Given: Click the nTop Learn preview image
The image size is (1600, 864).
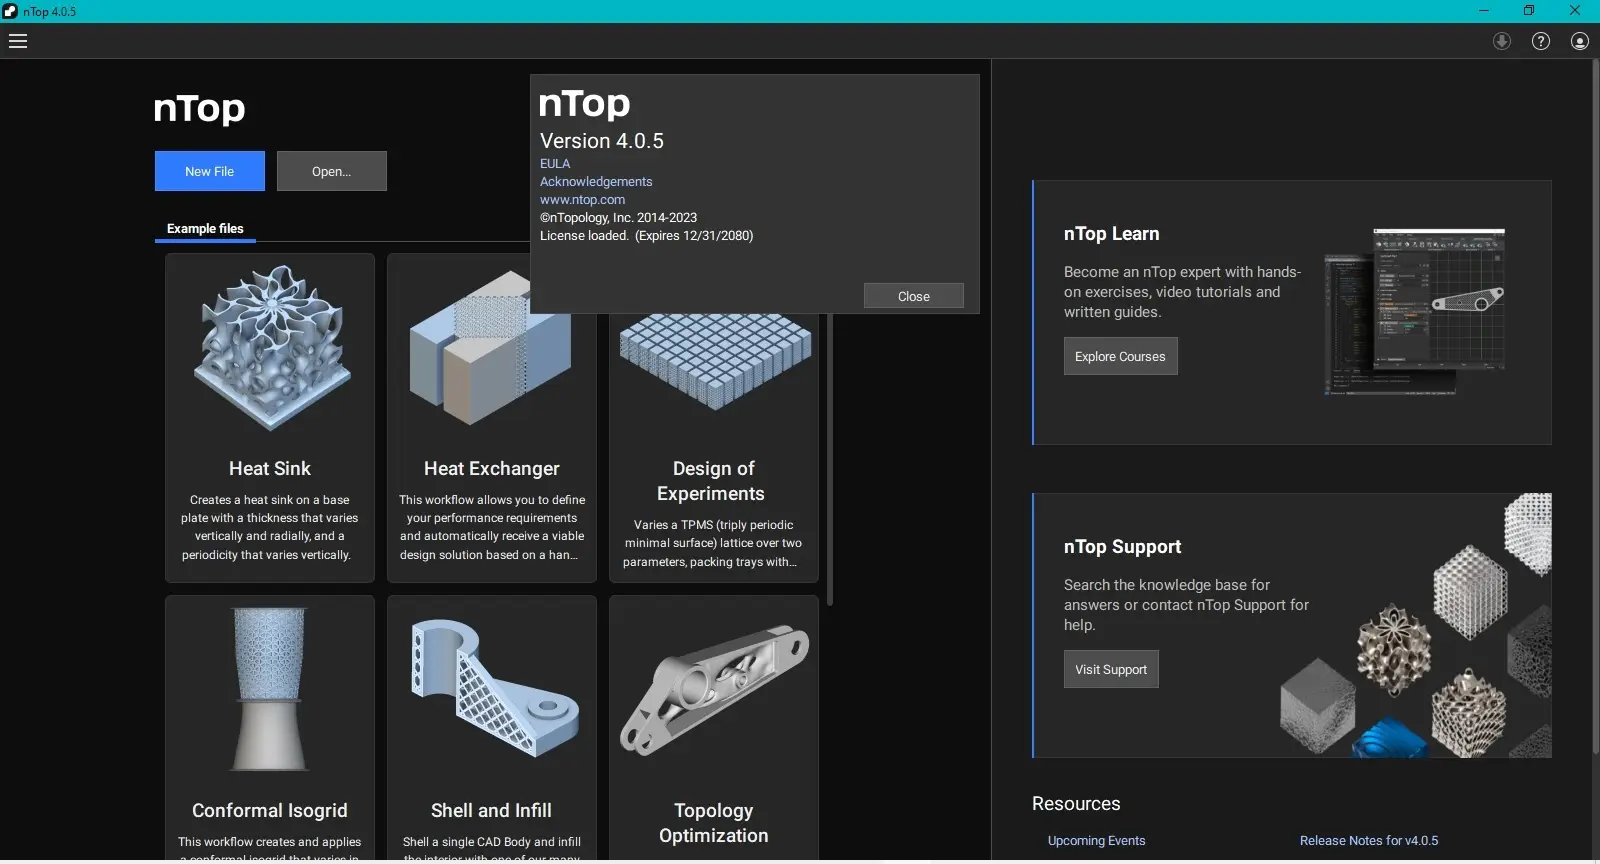Looking at the screenshot, I should [x=1415, y=312].
